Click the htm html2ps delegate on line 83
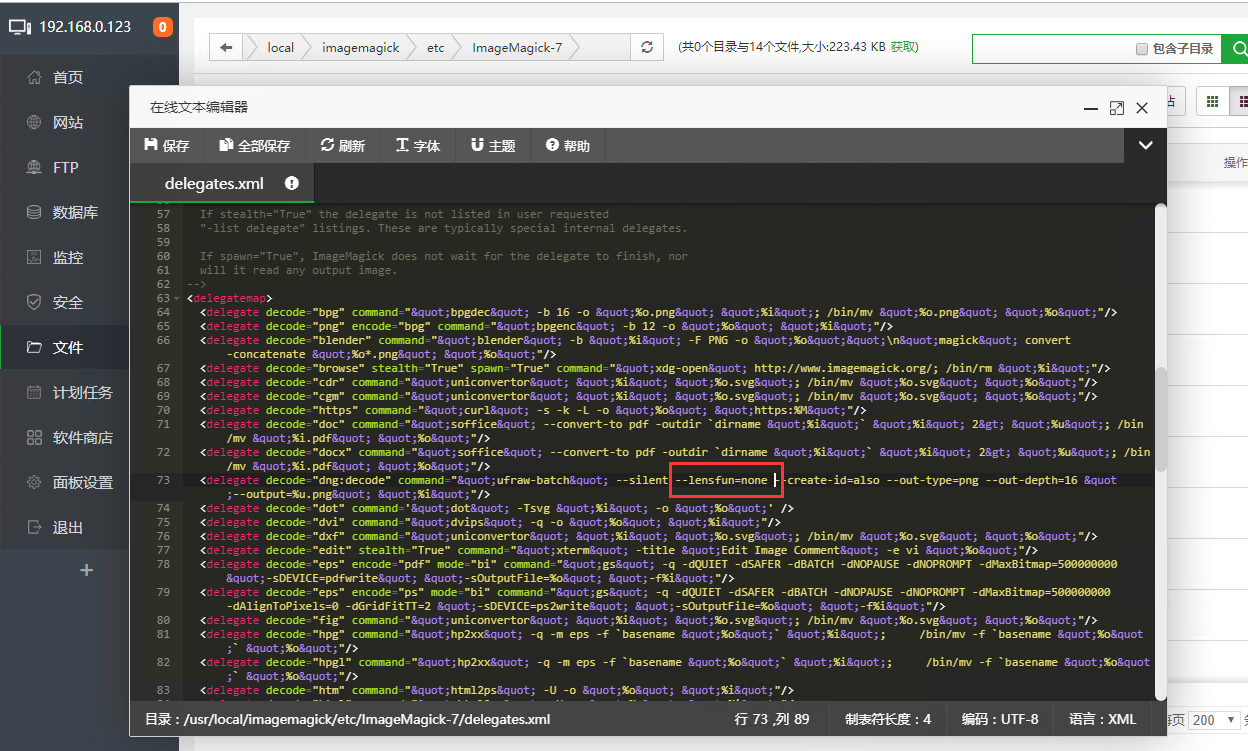This screenshot has width=1248, height=751. (496, 690)
